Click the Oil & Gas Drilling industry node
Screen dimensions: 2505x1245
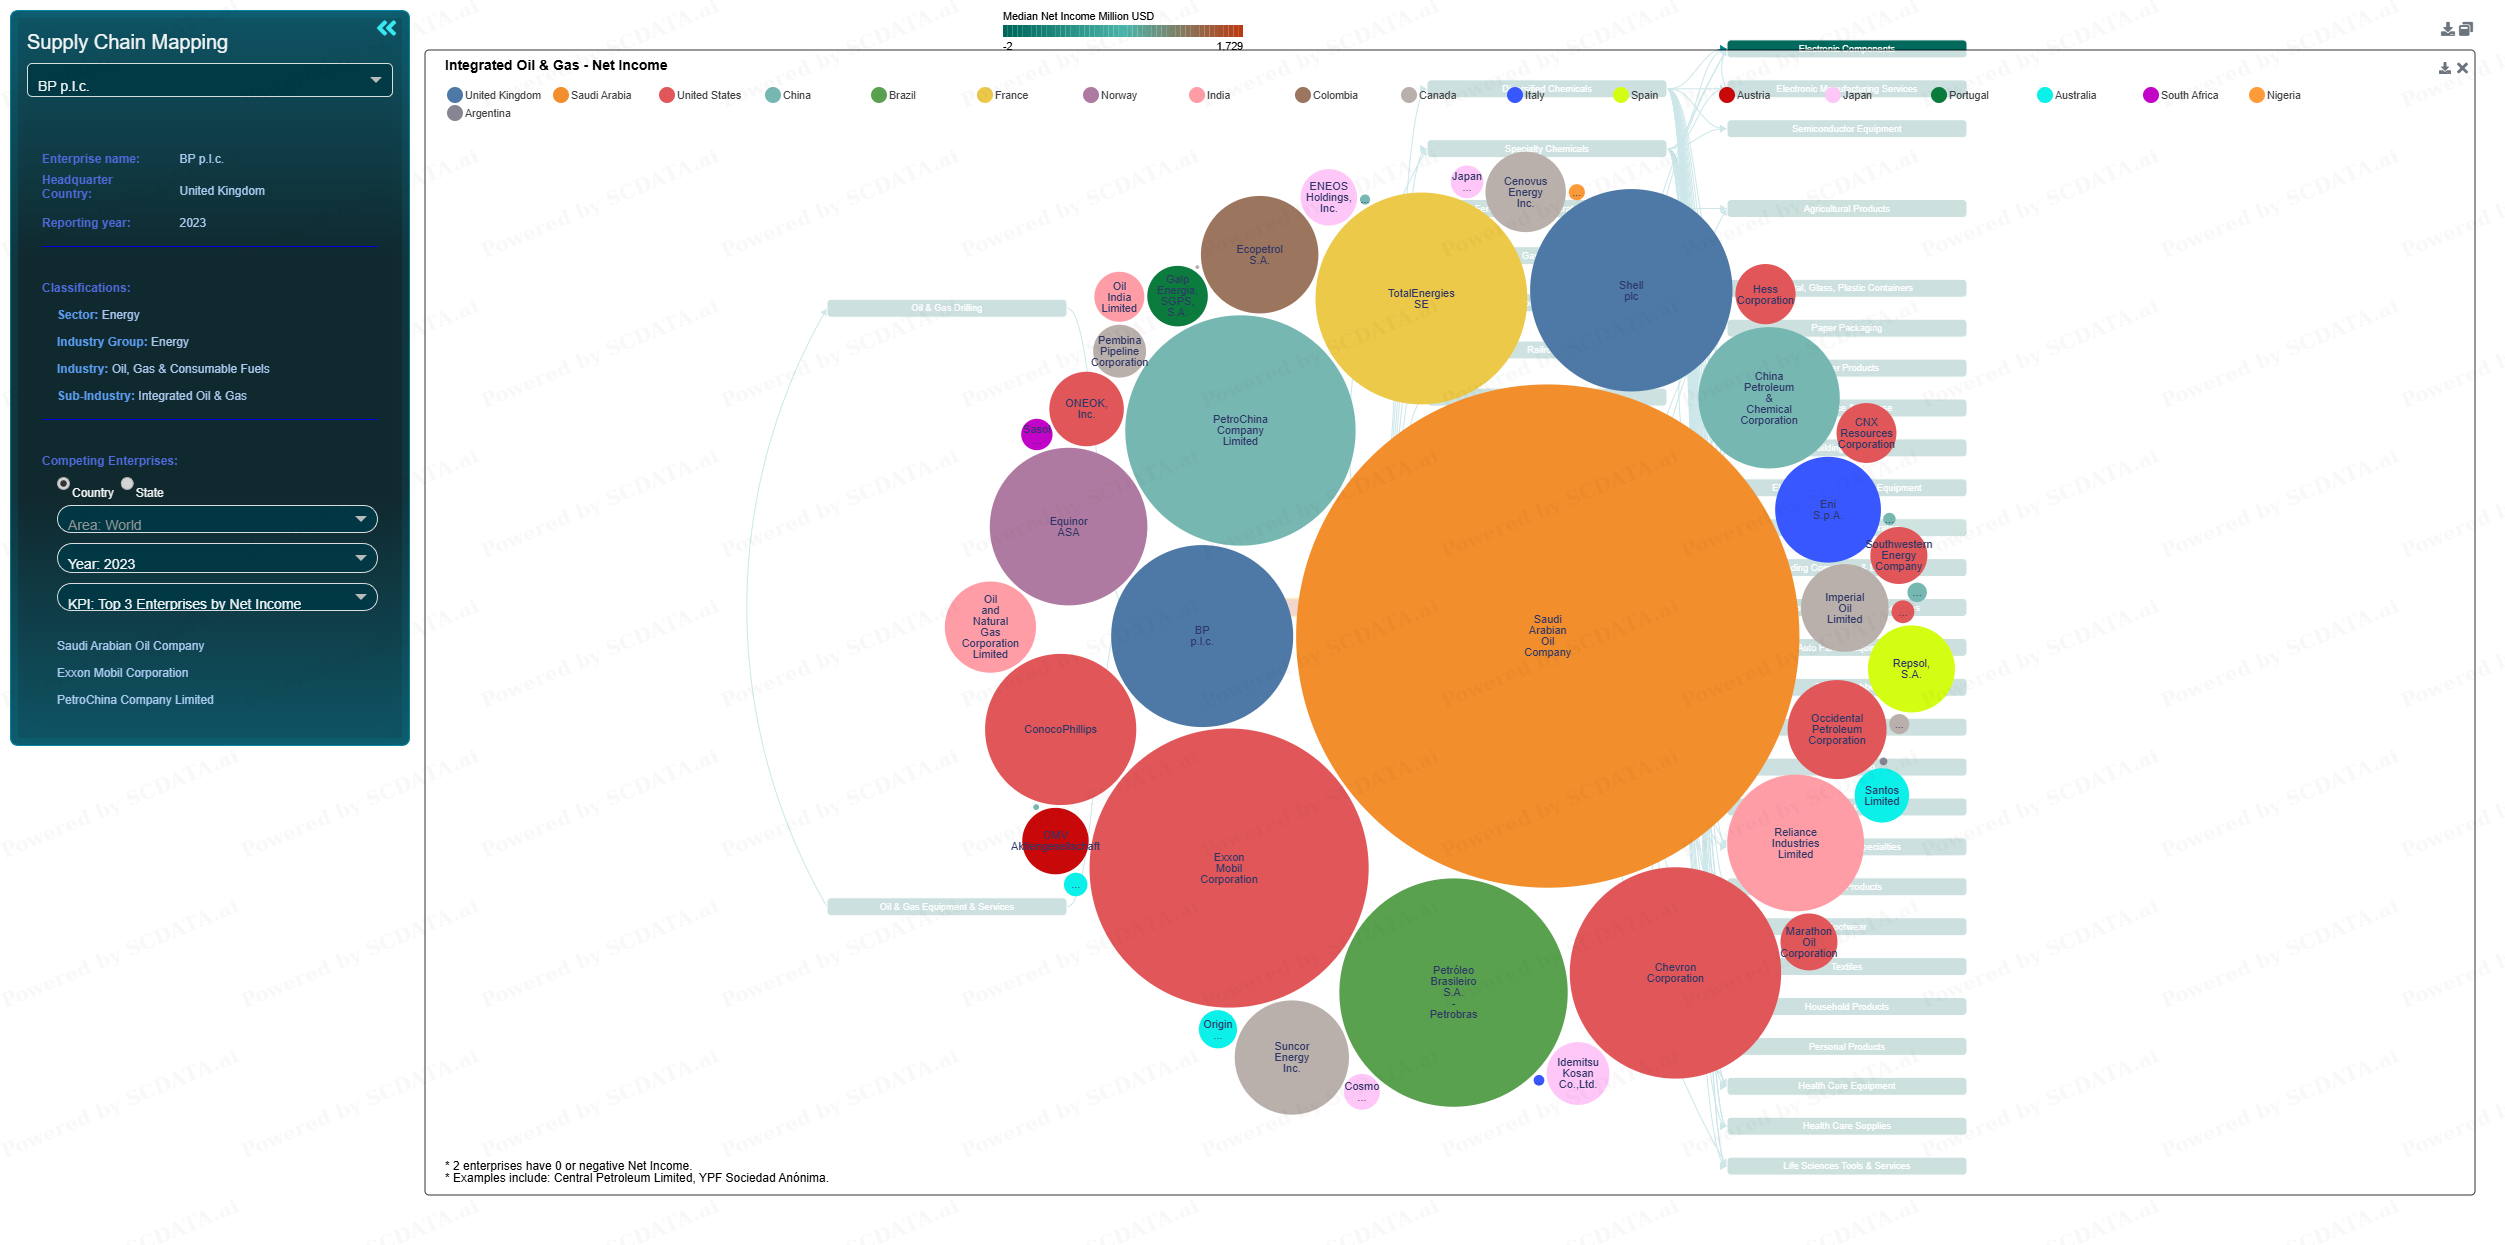(x=946, y=308)
